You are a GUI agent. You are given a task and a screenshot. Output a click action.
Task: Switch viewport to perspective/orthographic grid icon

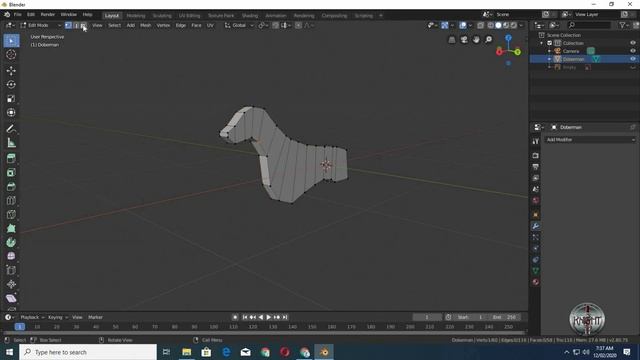pyautogui.click(x=451, y=40)
